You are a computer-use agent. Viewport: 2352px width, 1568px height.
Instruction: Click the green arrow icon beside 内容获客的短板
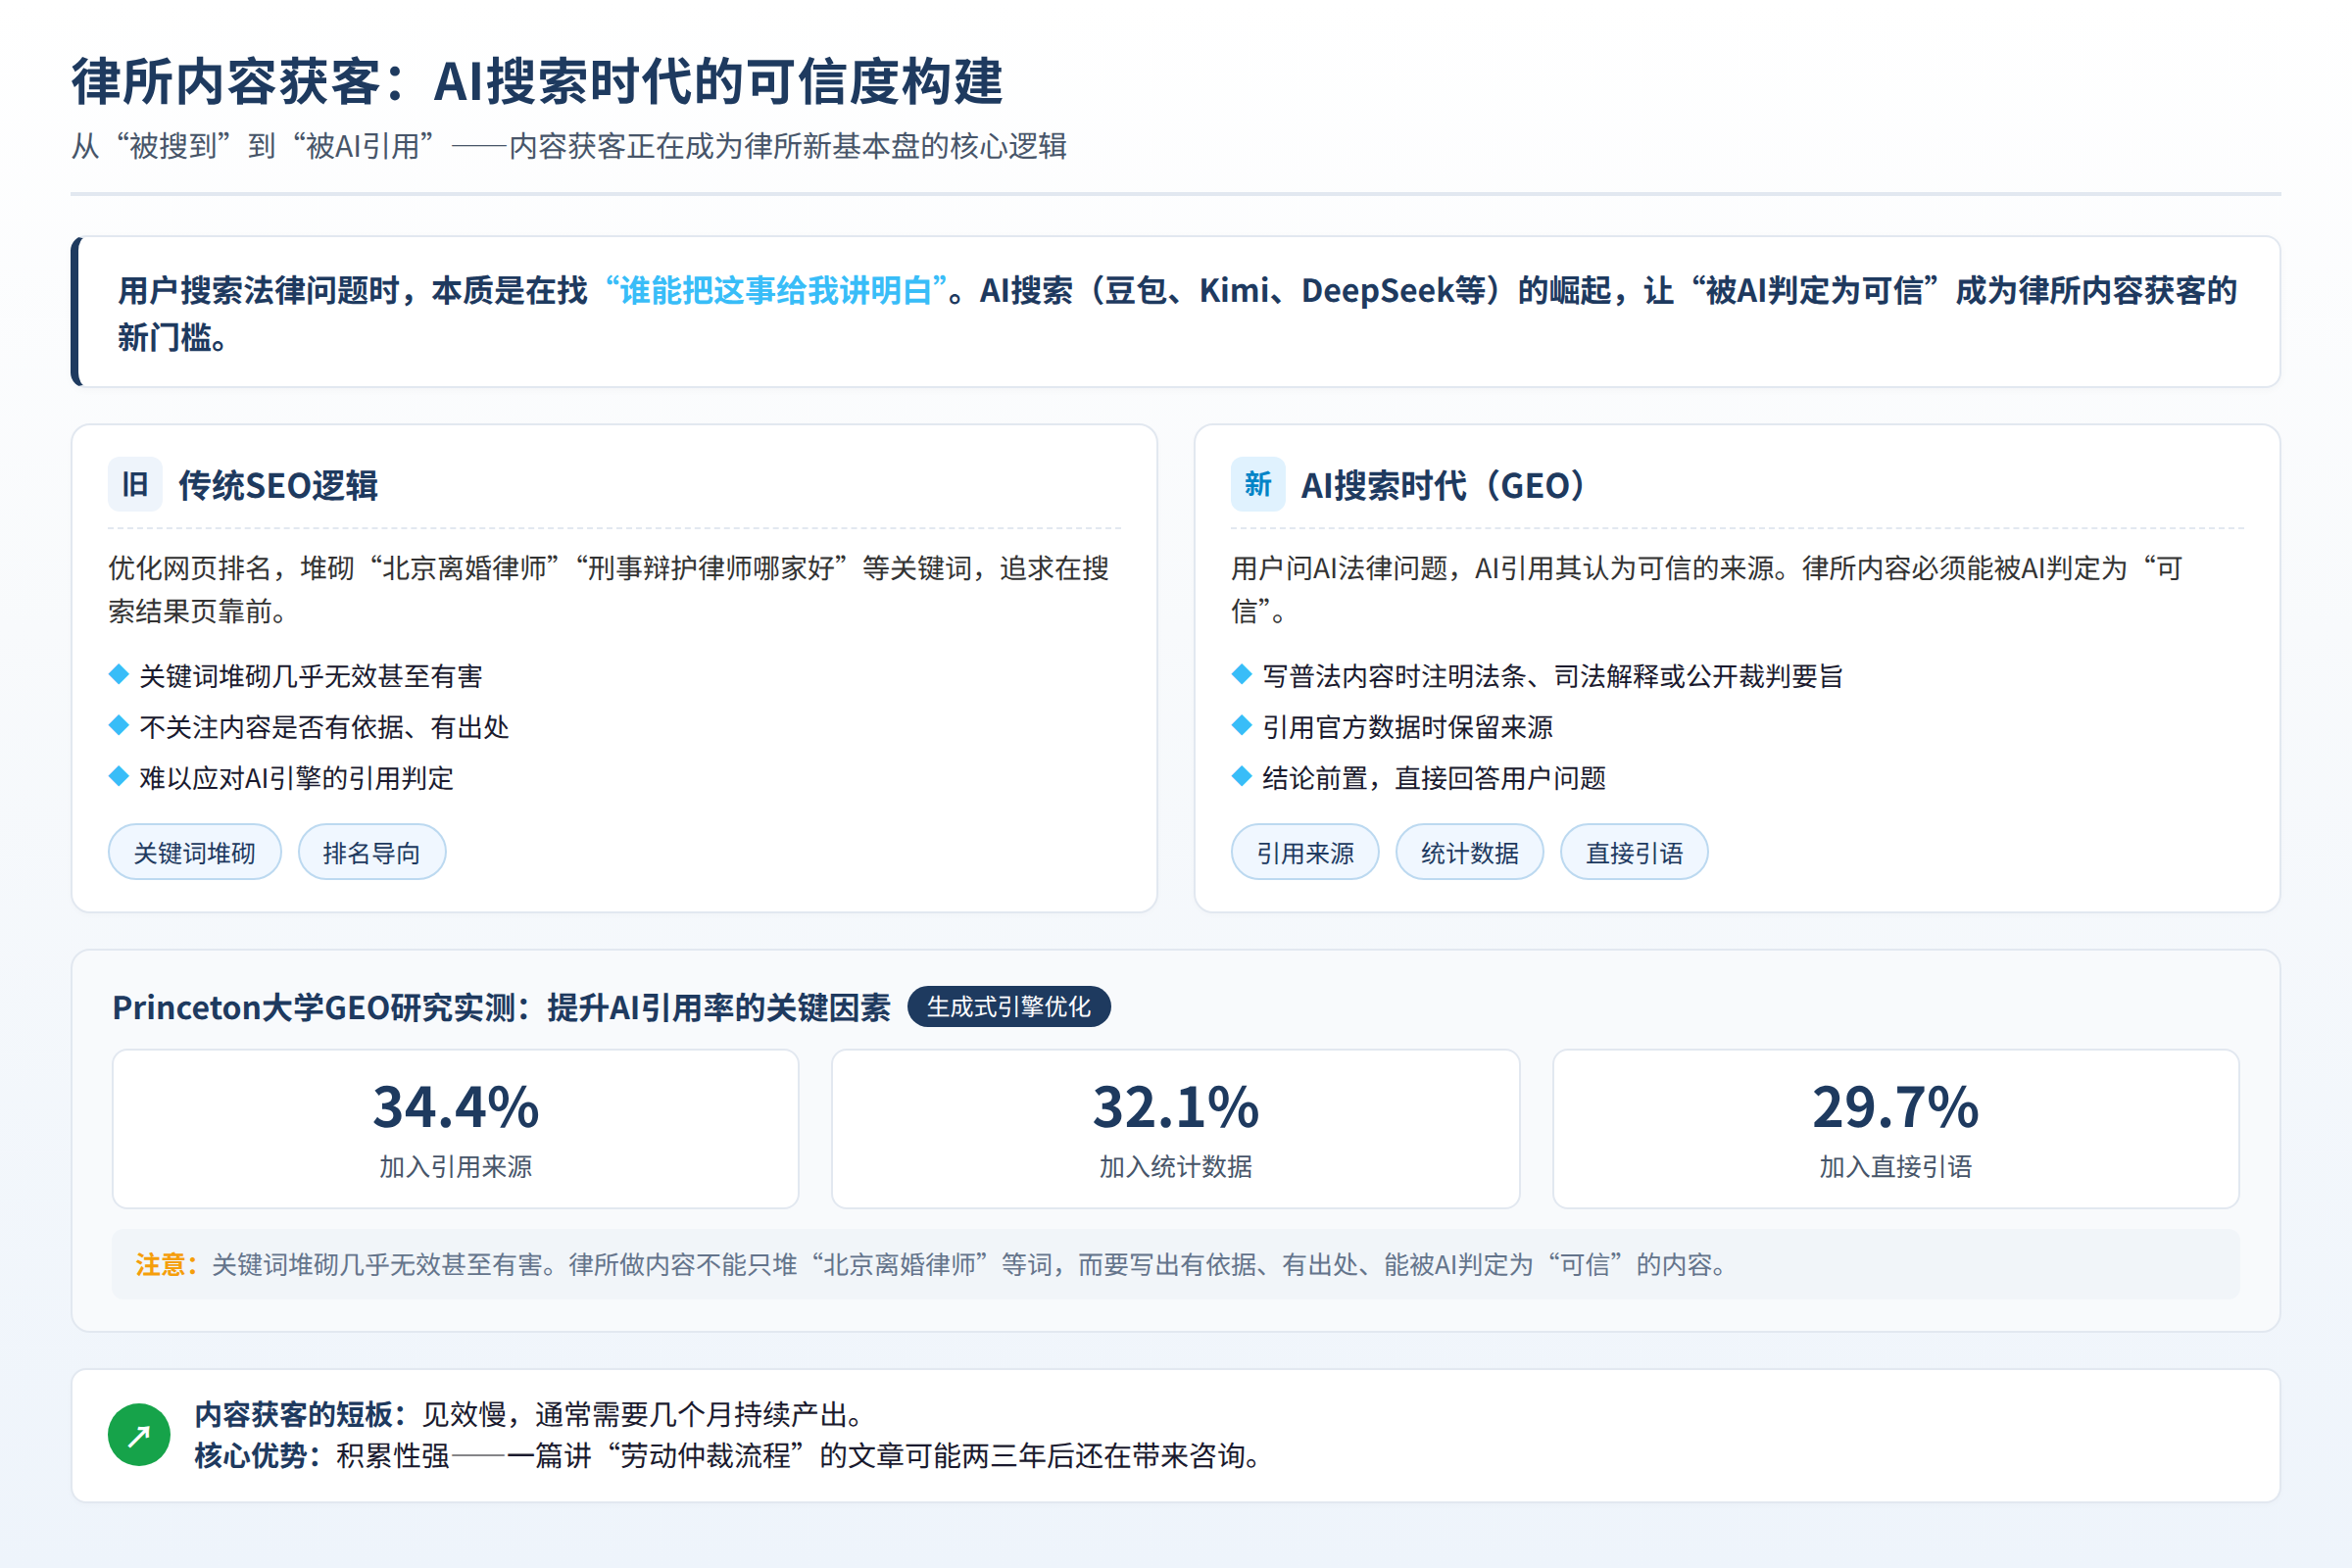click(139, 1435)
